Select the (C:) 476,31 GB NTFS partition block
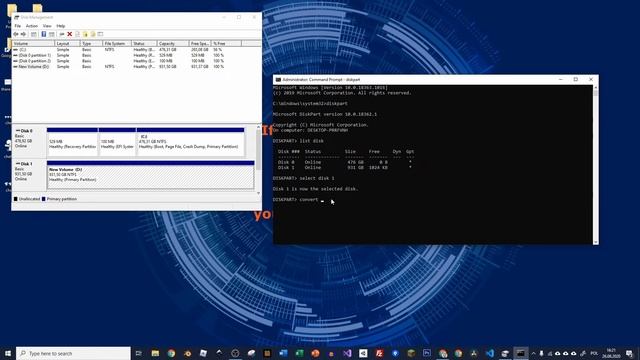Screen dimensions: 640x360 [x=191, y=142]
